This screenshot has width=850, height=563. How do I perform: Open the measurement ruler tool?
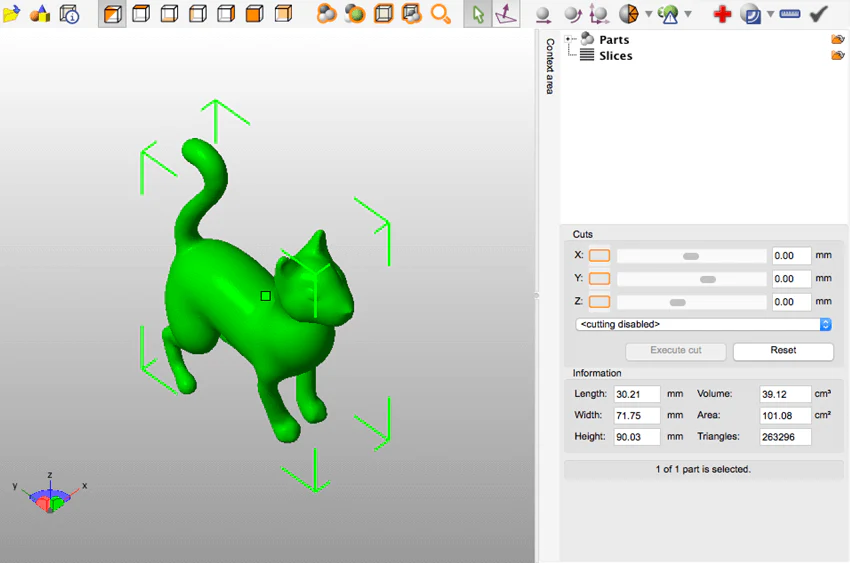(x=790, y=14)
